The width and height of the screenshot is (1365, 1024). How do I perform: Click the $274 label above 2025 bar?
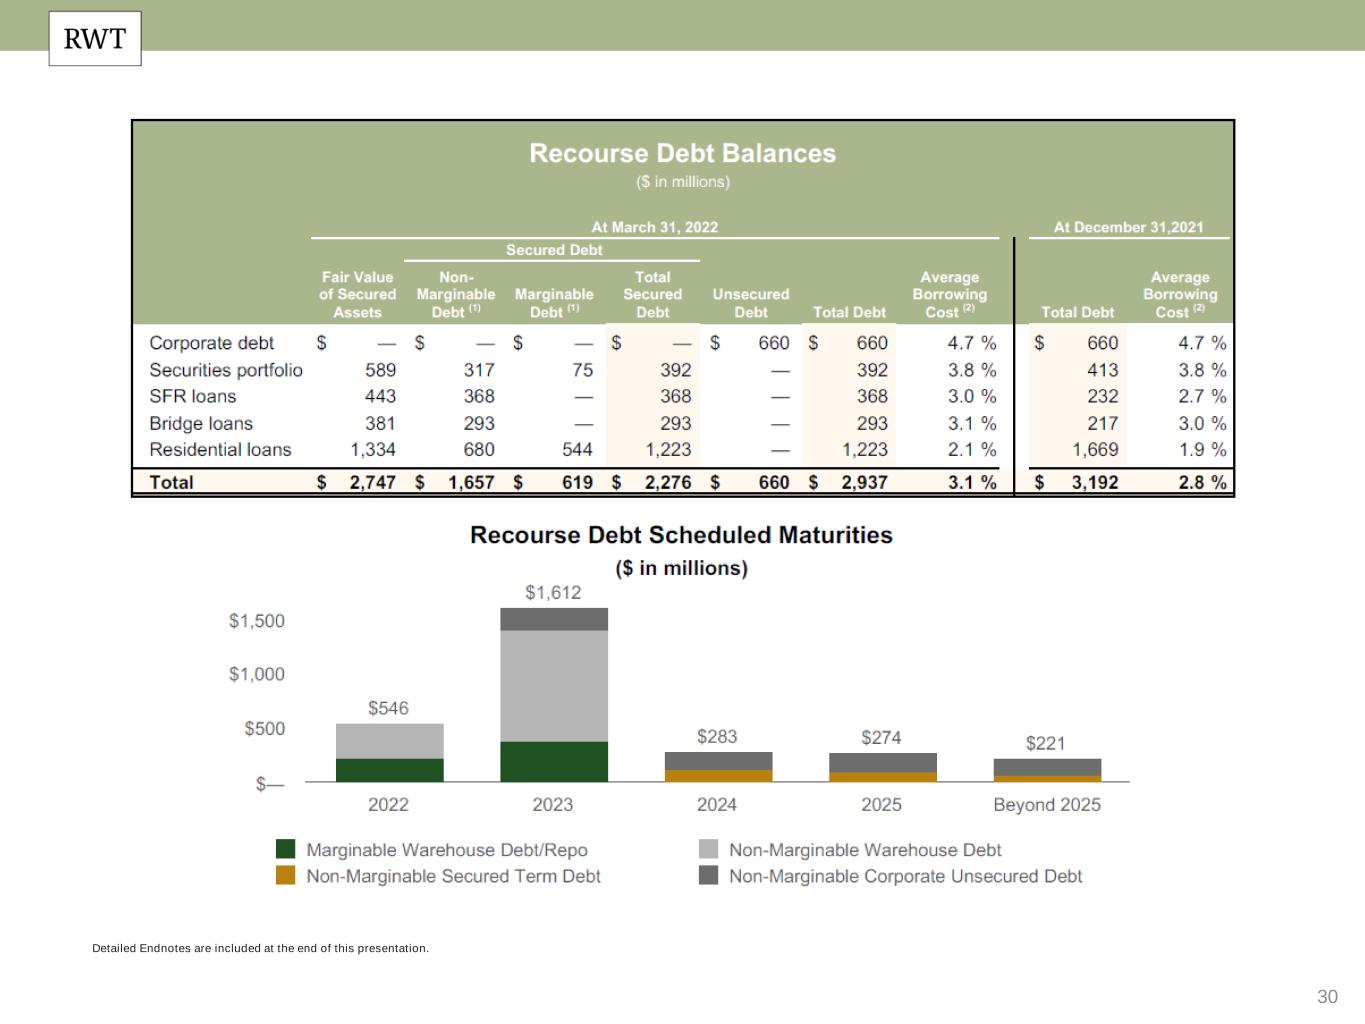pyautogui.click(x=881, y=737)
